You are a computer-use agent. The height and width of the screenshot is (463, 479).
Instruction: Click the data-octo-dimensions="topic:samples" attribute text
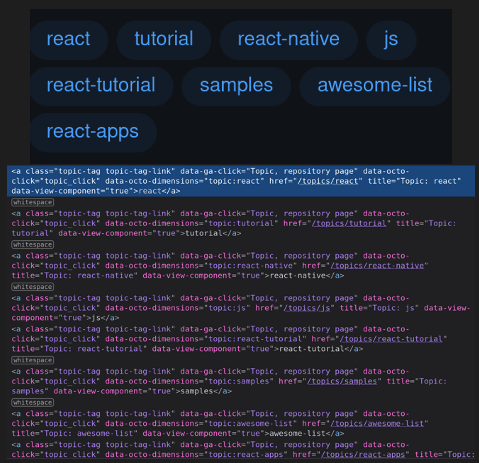point(189,381)
